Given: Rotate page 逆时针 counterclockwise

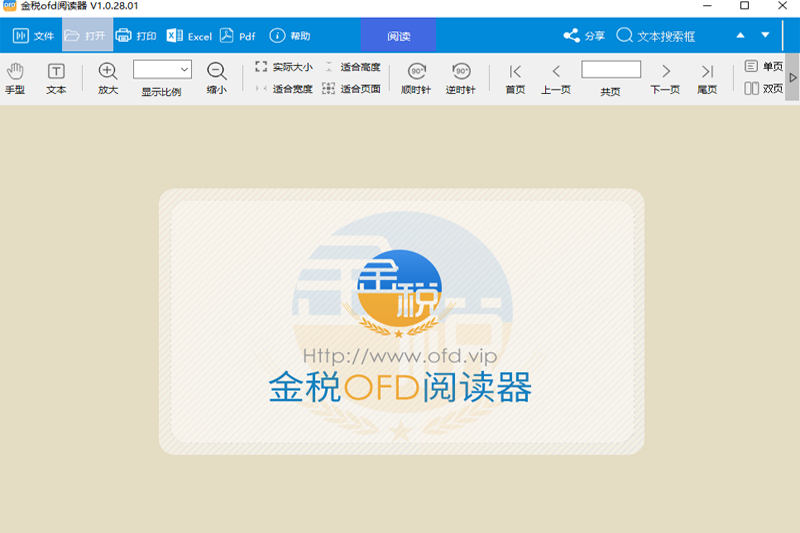Looking at the screenshot, I should pyautogui.click(x=461, y=78).
